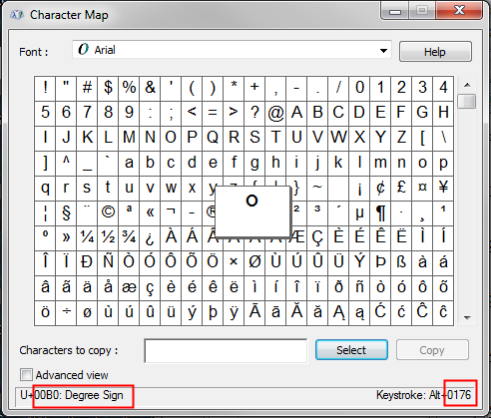
Task: Select the multiplication sign × cell
Action: (234, 262)
